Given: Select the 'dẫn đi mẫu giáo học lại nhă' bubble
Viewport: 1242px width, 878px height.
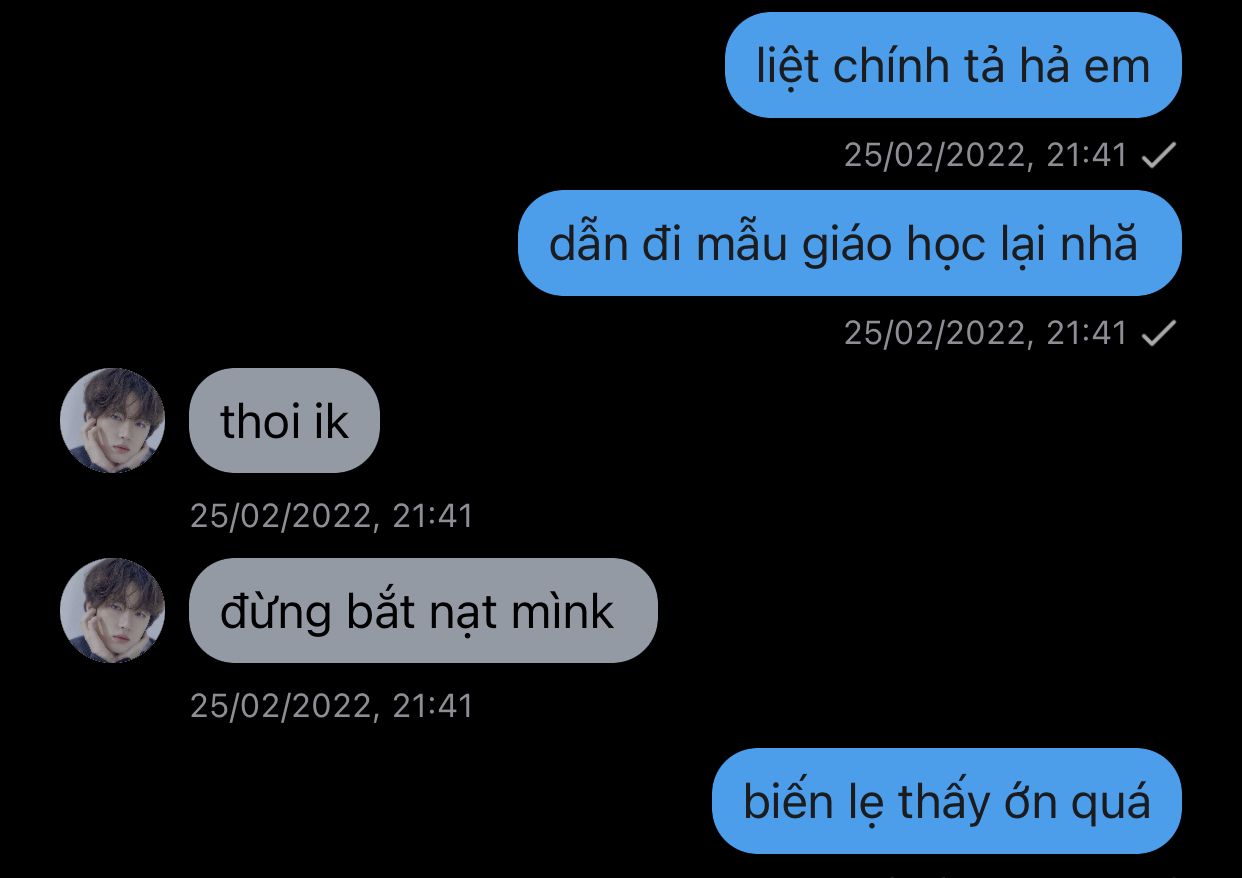Looking at the screenshot, I should pos(849,243).
